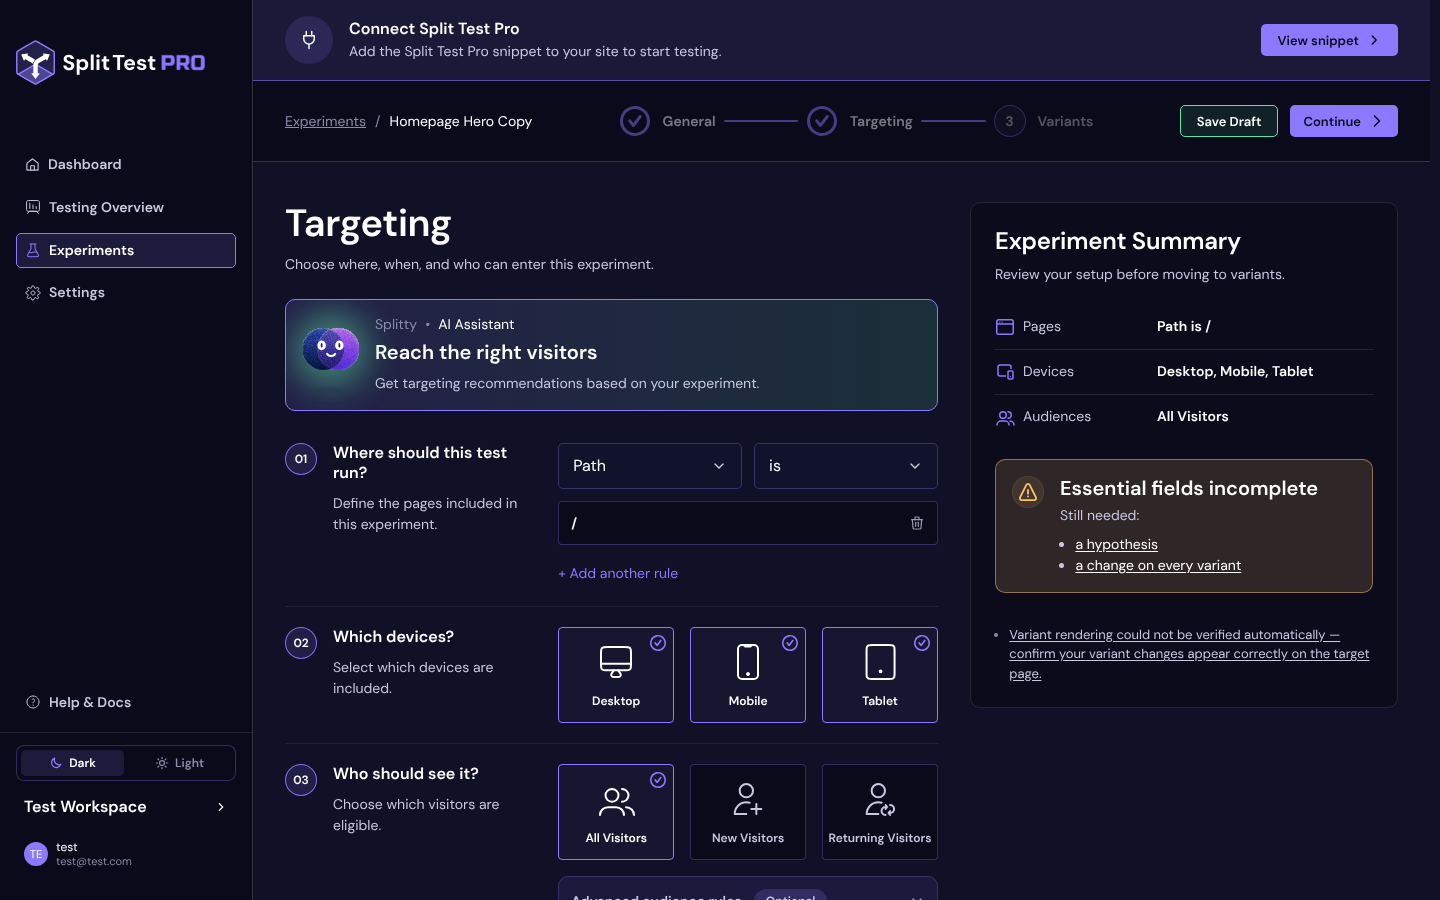Delete the path rule with trash icon
Viewport: 1440px width, 900px height.
(x=917, y=523)
